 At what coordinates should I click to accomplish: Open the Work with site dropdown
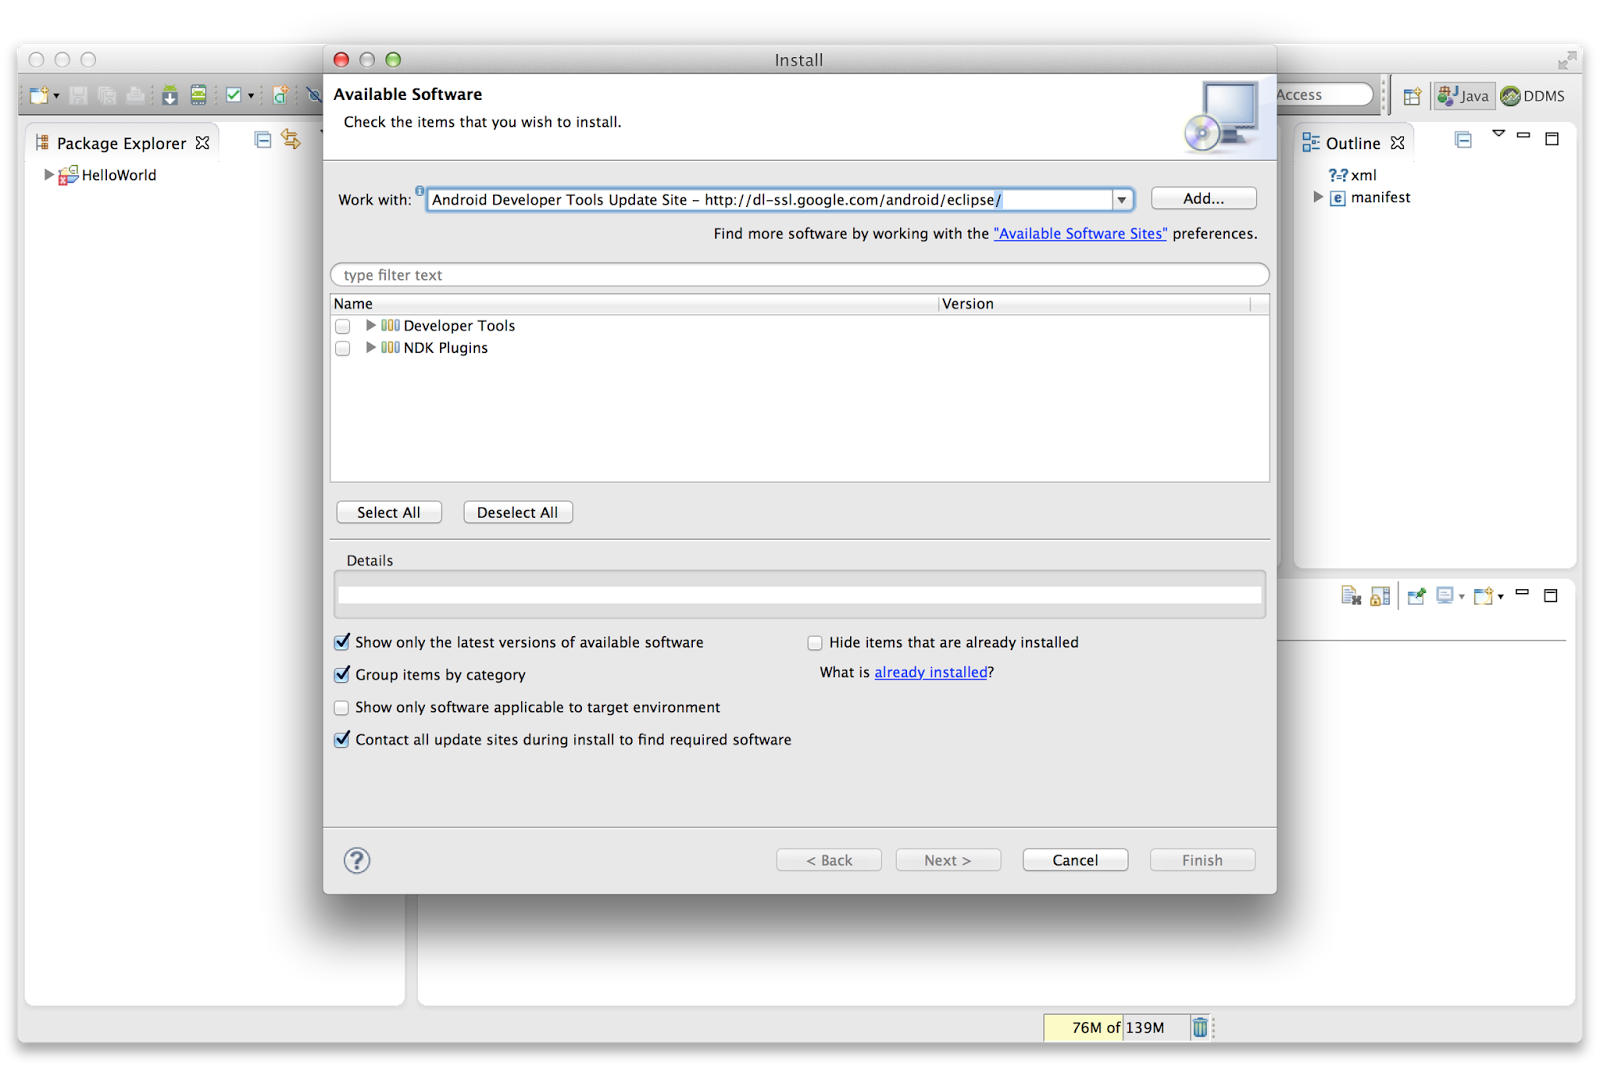point(1122,199)
